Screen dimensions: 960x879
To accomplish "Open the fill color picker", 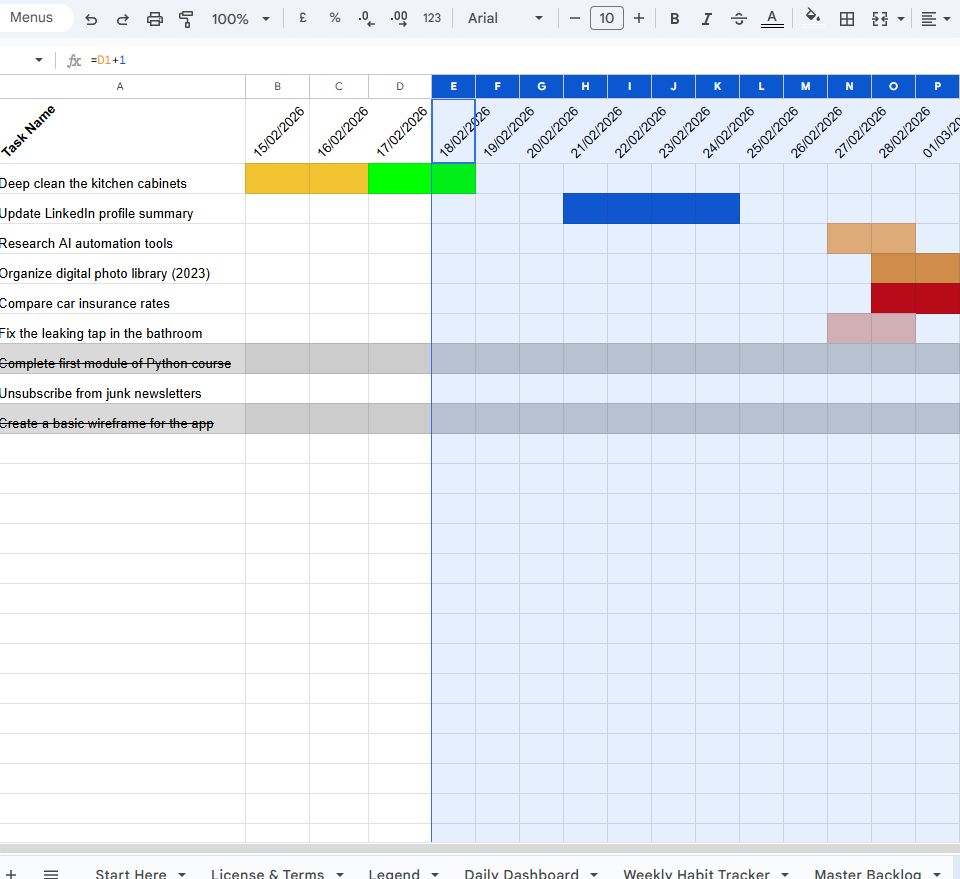I will (x=812, y=18).
